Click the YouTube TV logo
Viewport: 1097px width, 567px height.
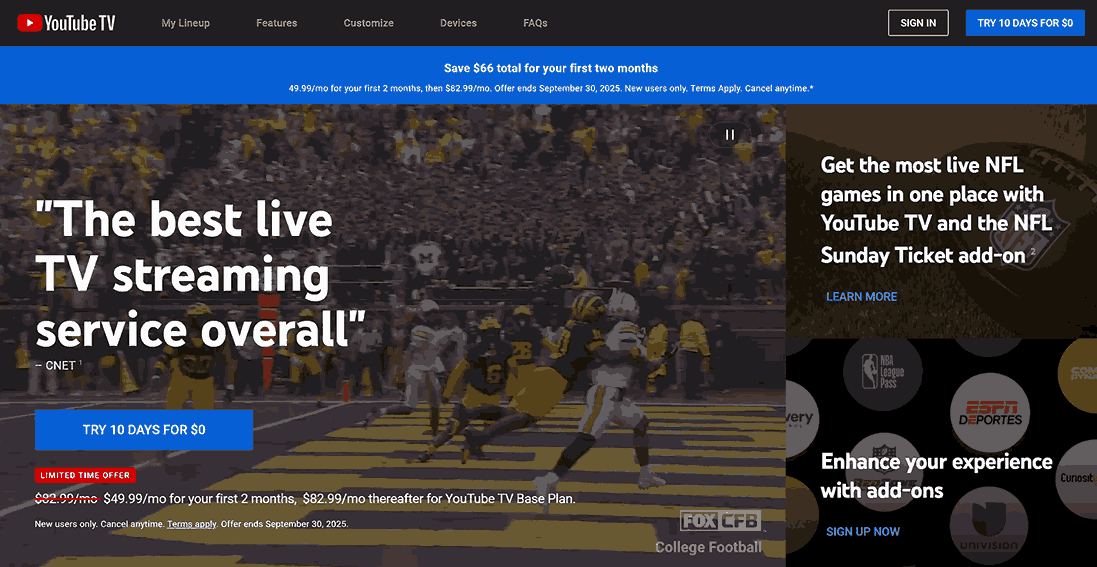tap(66, 23)
